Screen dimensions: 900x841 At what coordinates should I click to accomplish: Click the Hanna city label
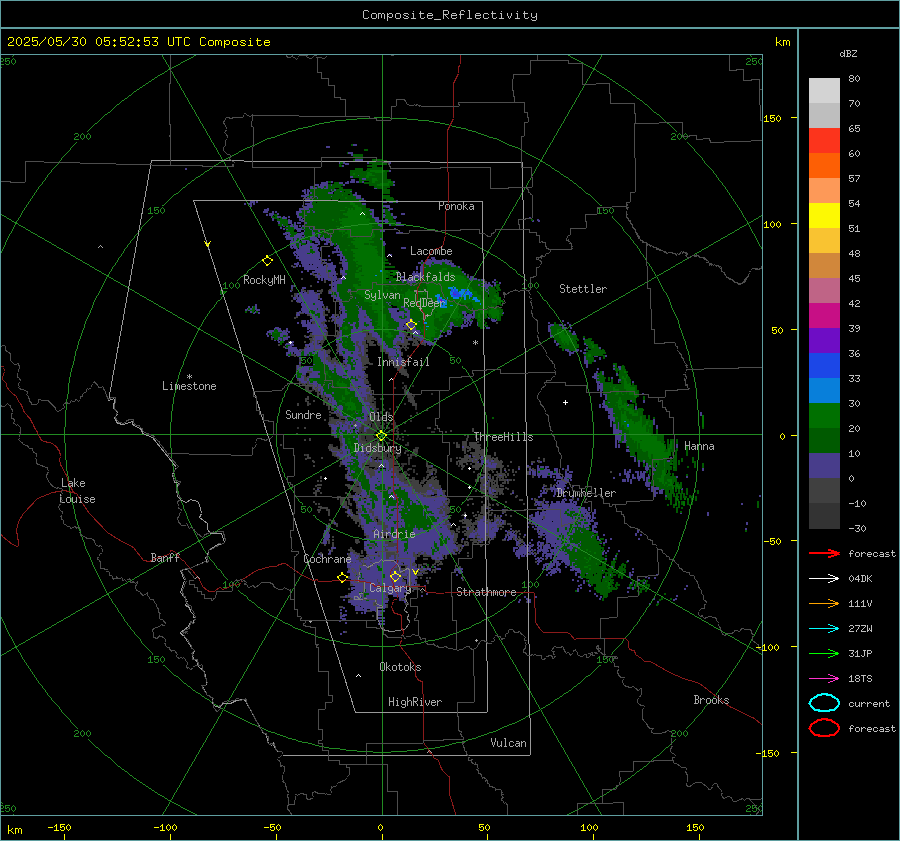pyautogui.click(x=699, y=446)
